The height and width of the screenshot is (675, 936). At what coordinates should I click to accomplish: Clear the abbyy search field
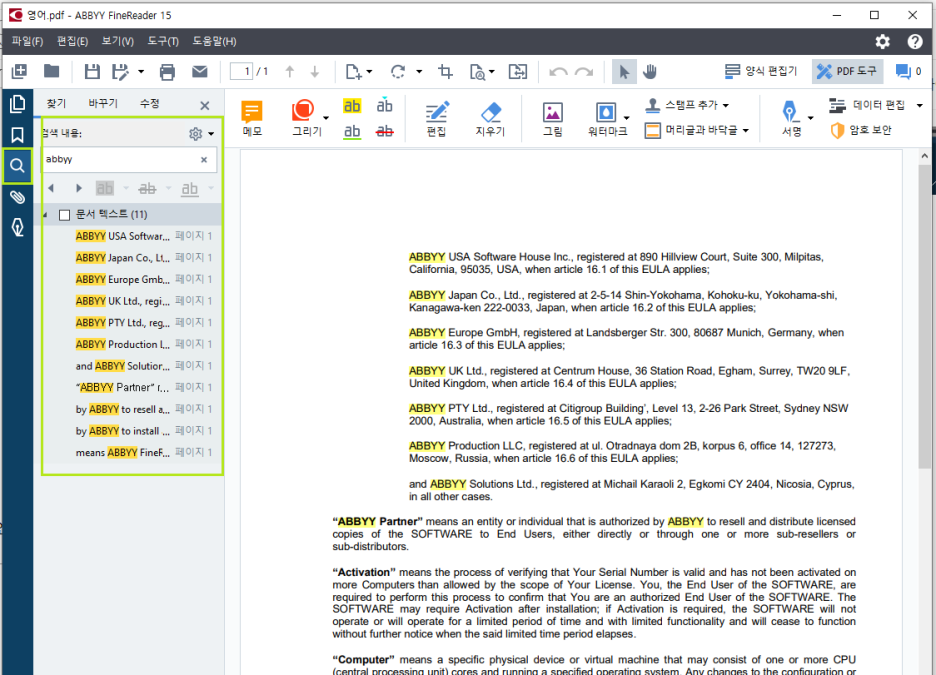click(x=204, y=159)
